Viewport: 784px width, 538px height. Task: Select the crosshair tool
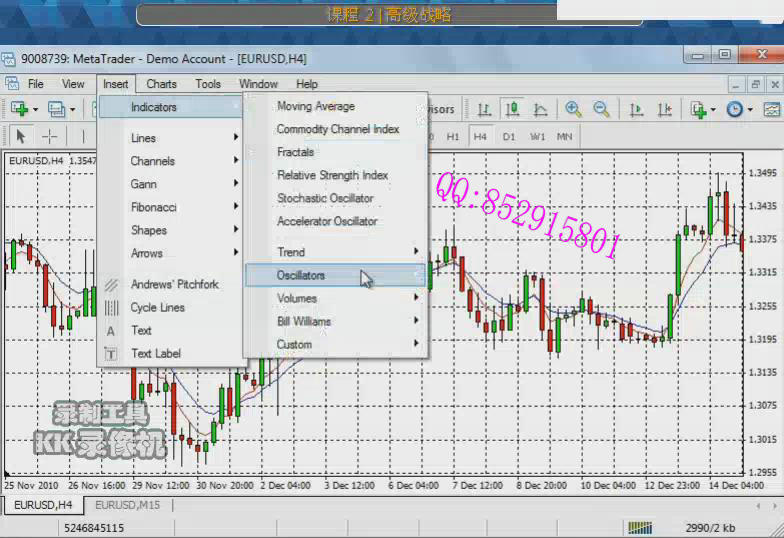pyautogui.click(x=49, y=136)
